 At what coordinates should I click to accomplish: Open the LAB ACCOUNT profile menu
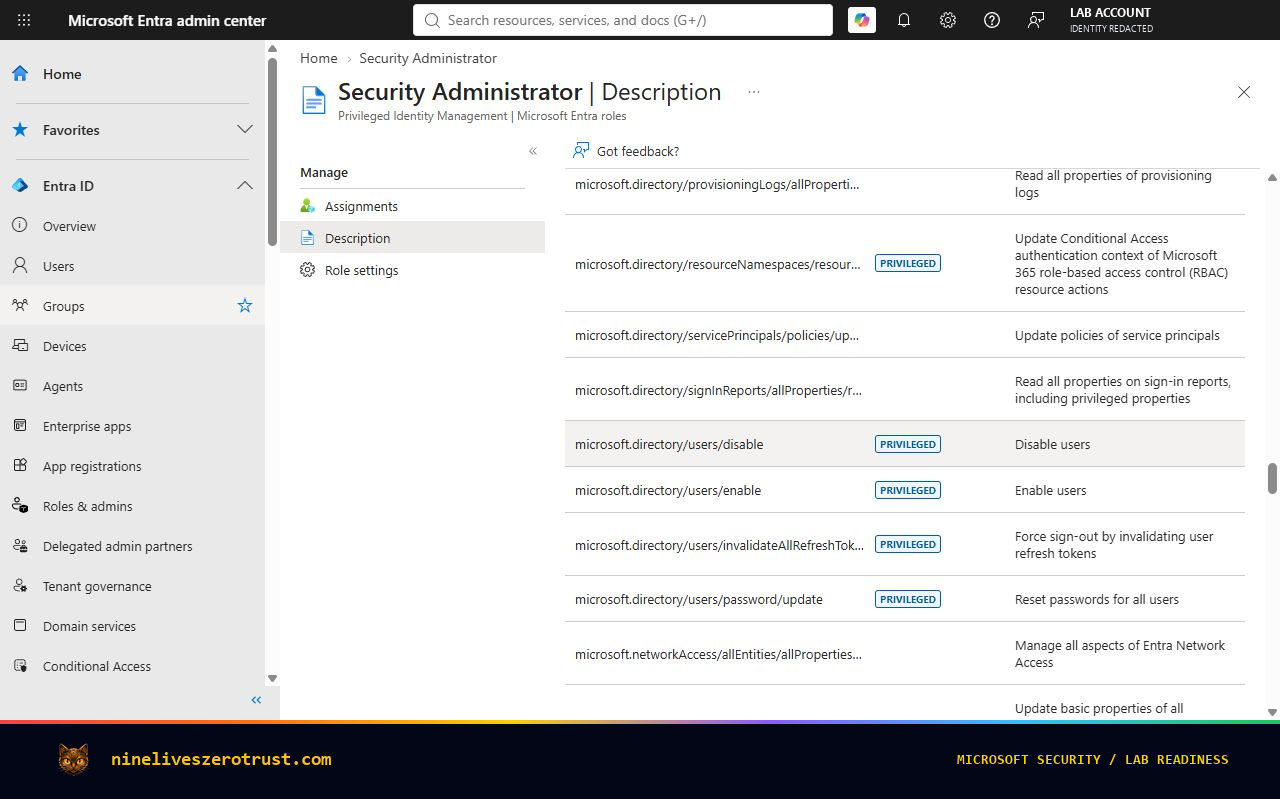[x=1111, y=20]
